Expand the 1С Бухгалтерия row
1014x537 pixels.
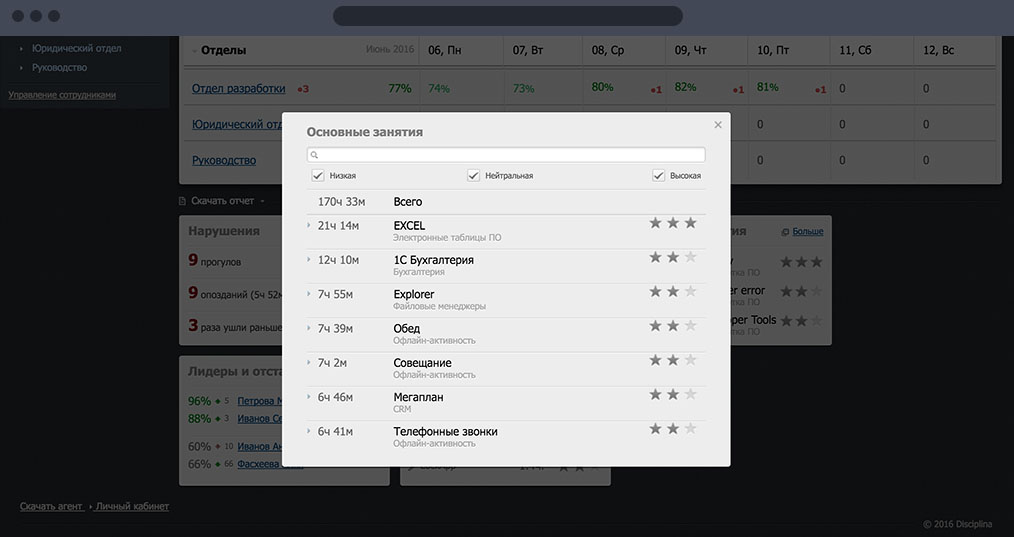coord(309,260)
